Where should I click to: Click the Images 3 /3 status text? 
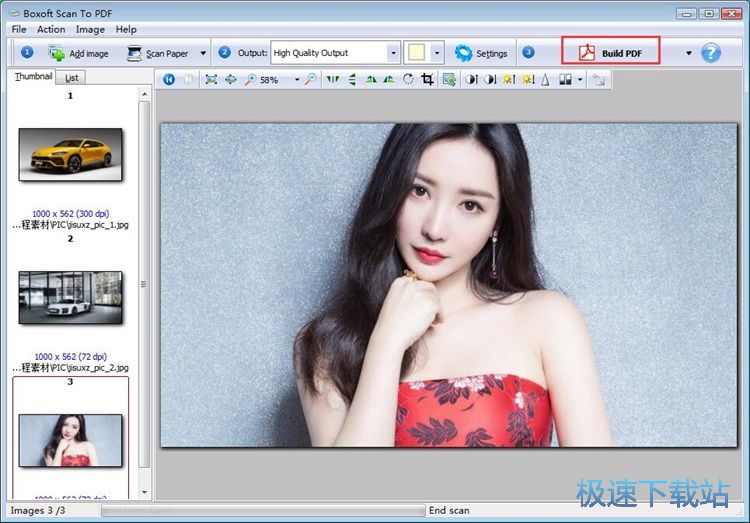click(x=38, y=511)
